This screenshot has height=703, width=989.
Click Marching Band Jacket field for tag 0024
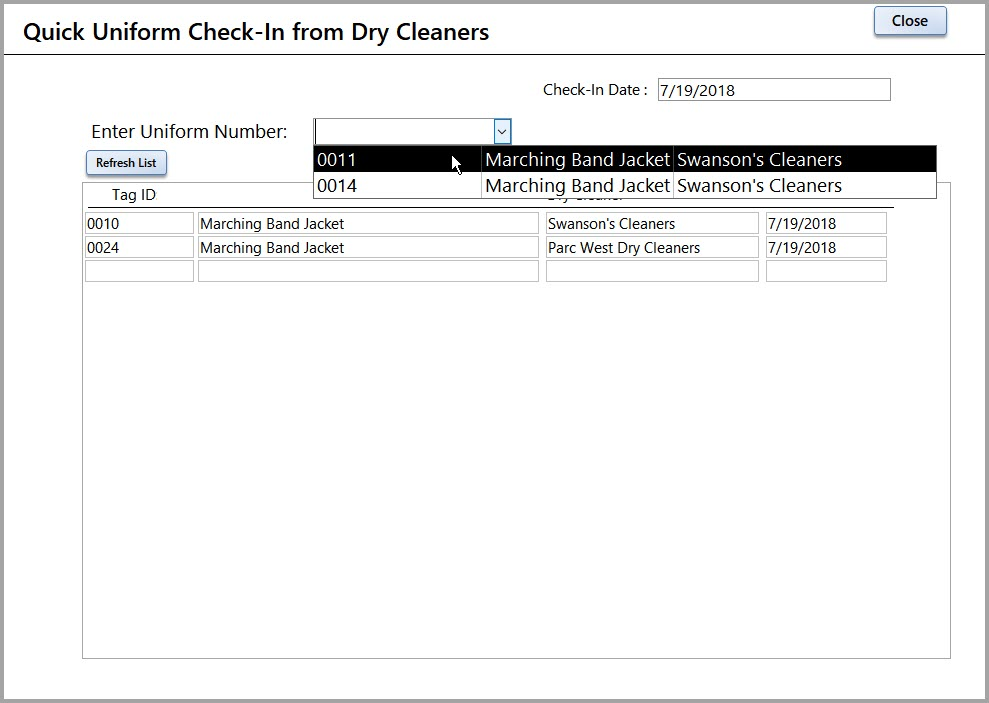[x=368, y=248]
